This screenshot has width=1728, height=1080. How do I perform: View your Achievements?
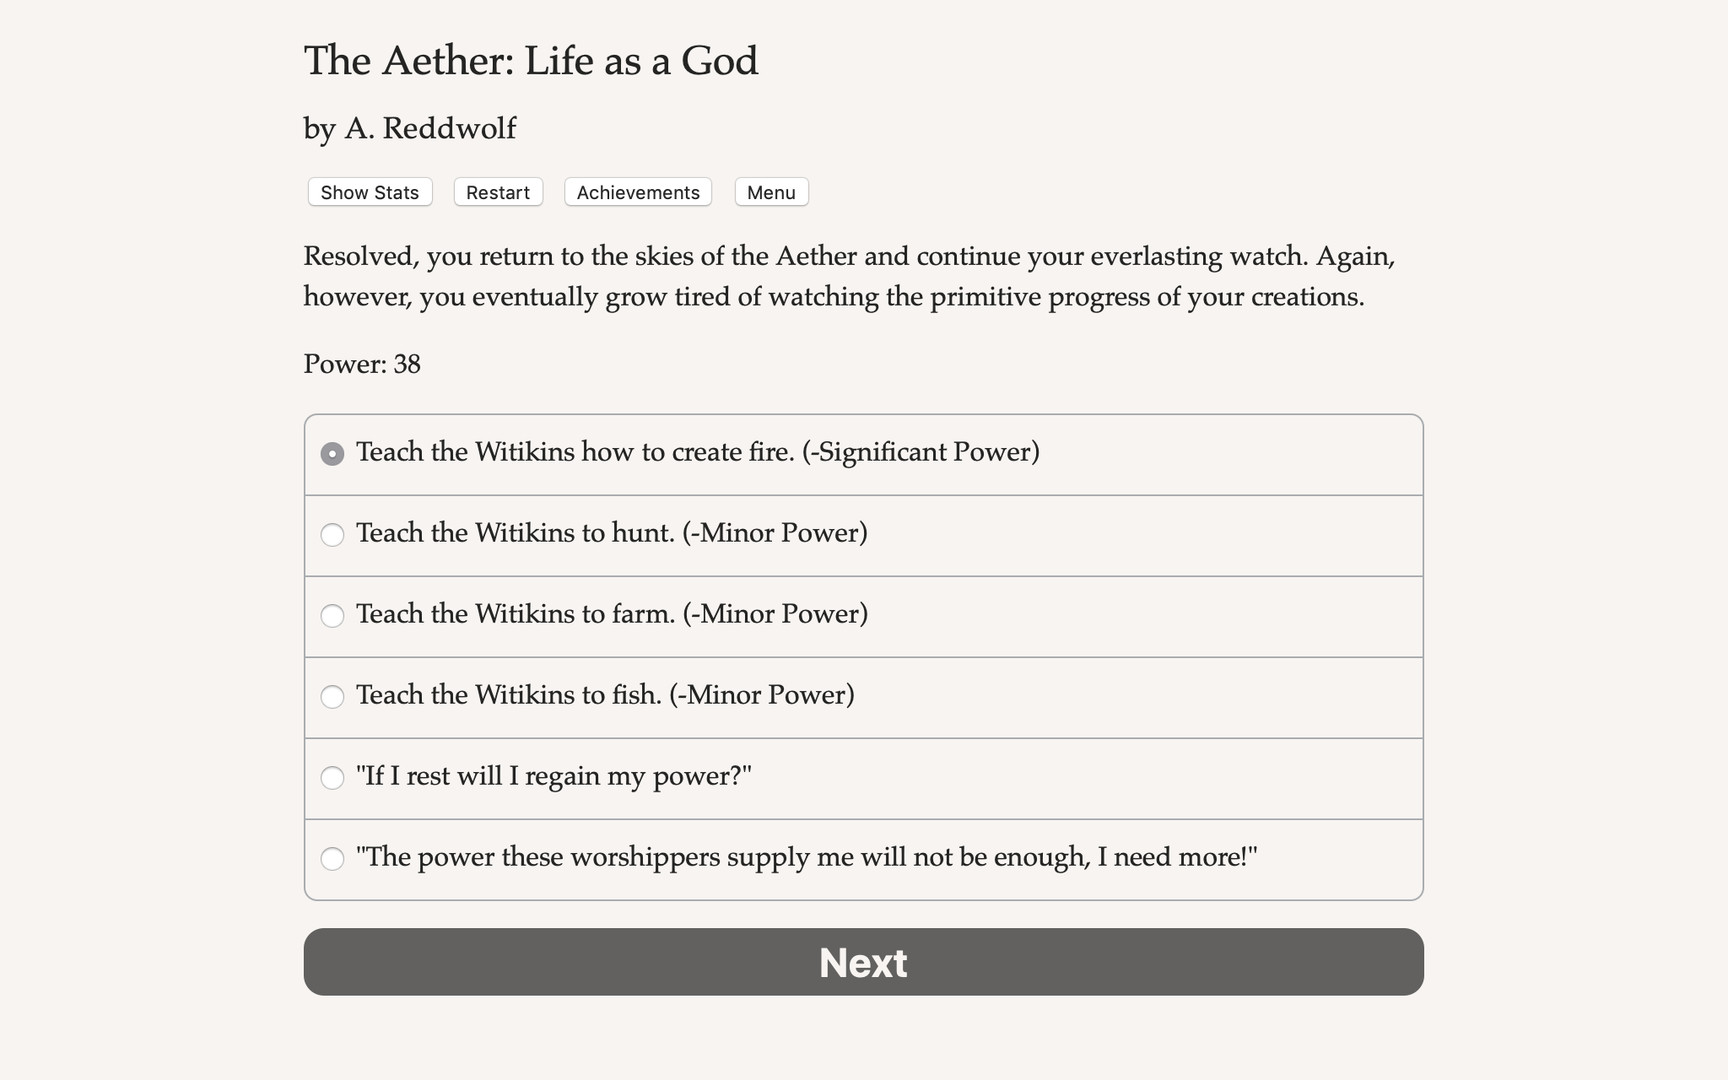click(x=637, y=192)
